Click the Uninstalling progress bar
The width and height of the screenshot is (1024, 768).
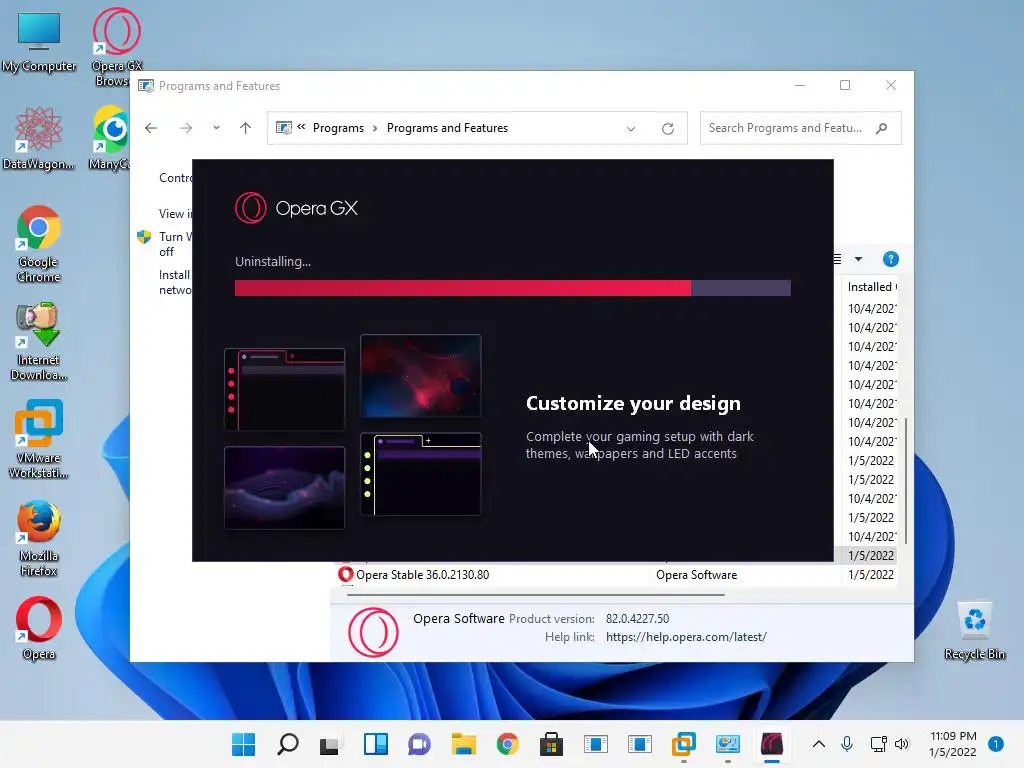513,288
